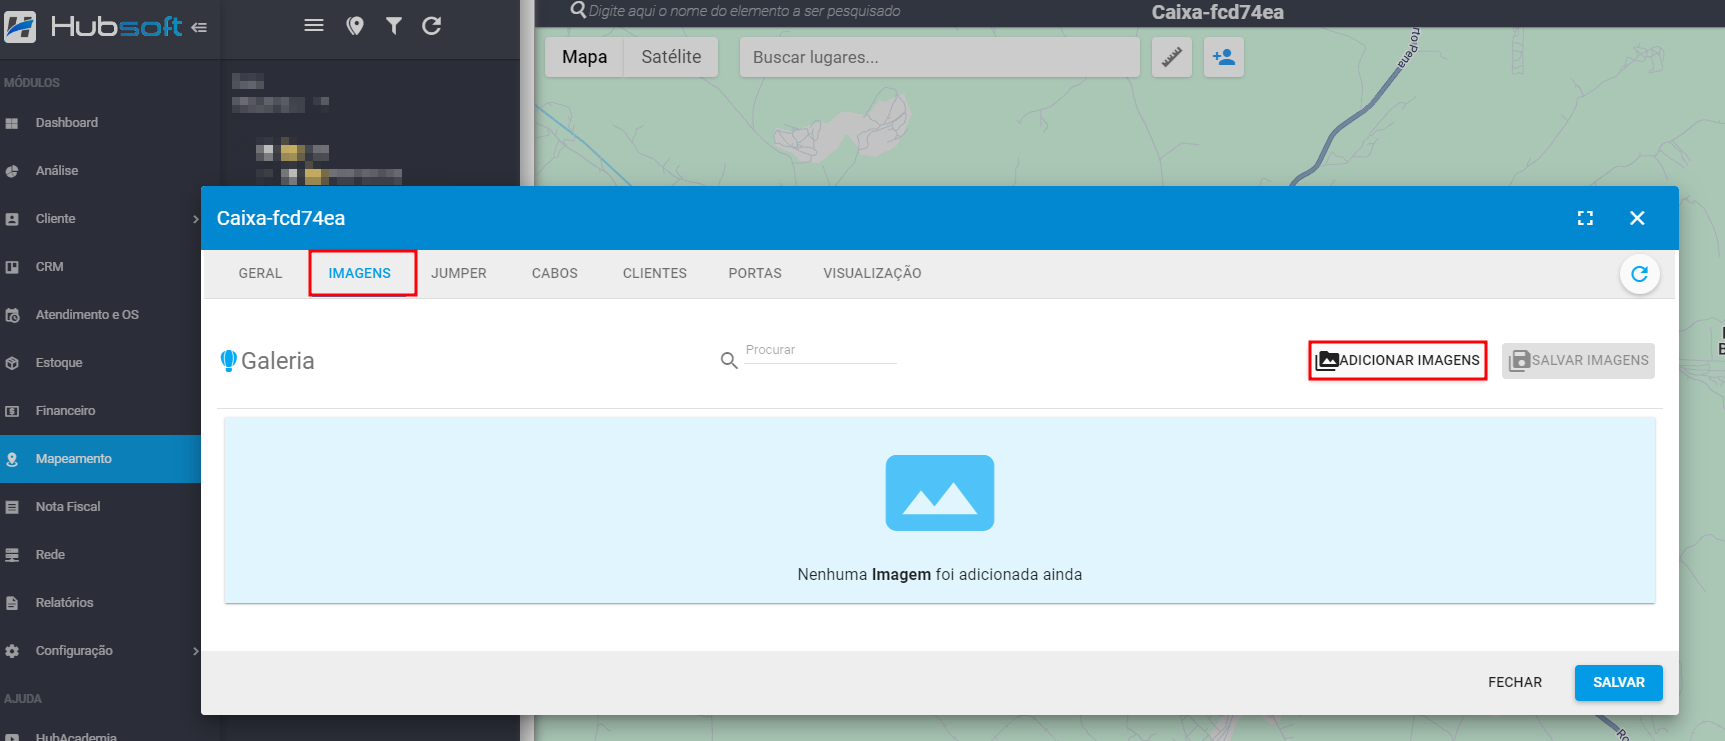The height and width of the screenshot is (741, 1725).
Task: Open the Dashboard module
Action: (100, 123)
